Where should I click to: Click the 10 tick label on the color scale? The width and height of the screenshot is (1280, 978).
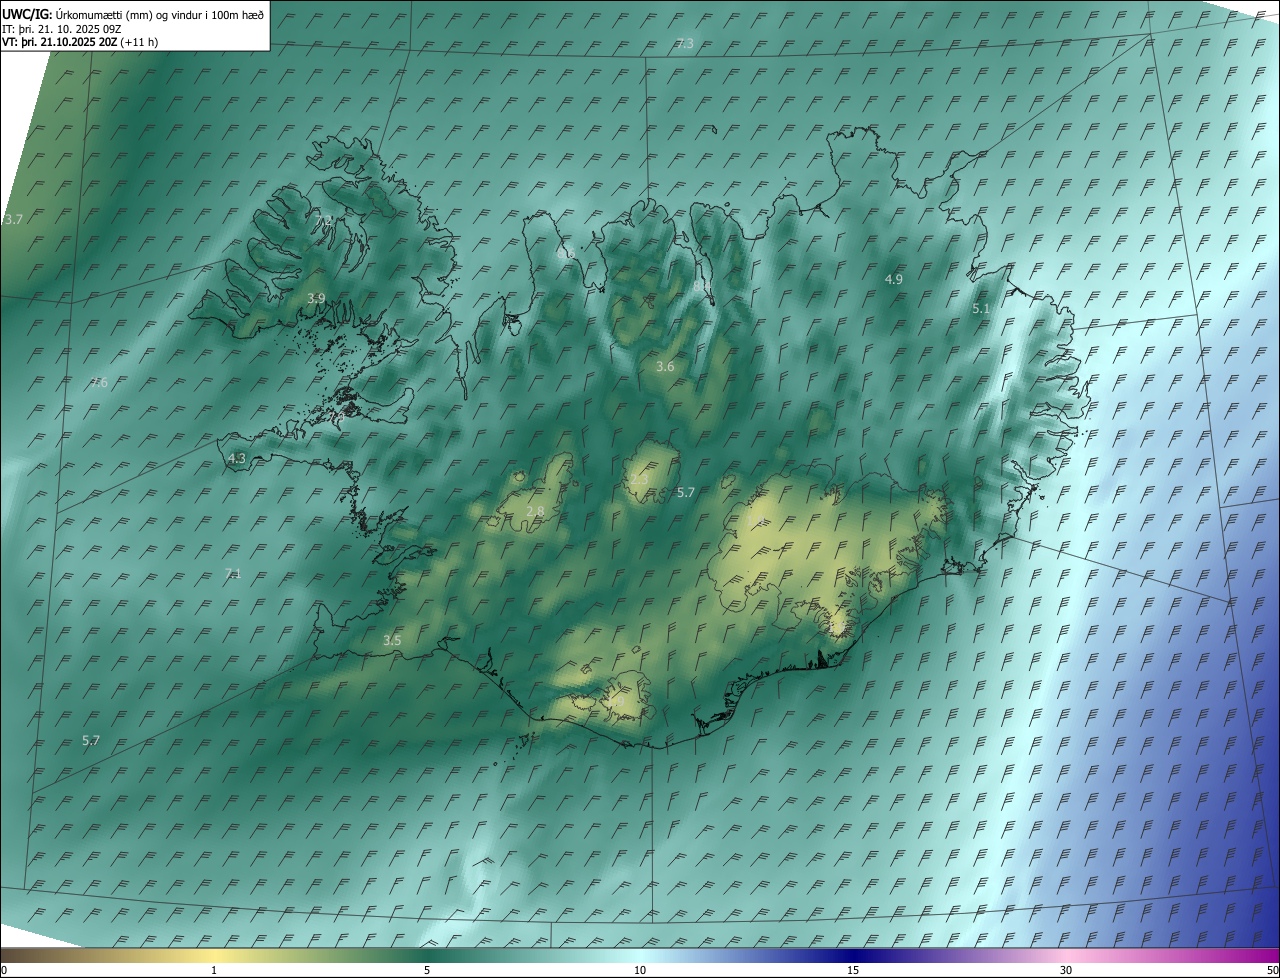(640, 971)
